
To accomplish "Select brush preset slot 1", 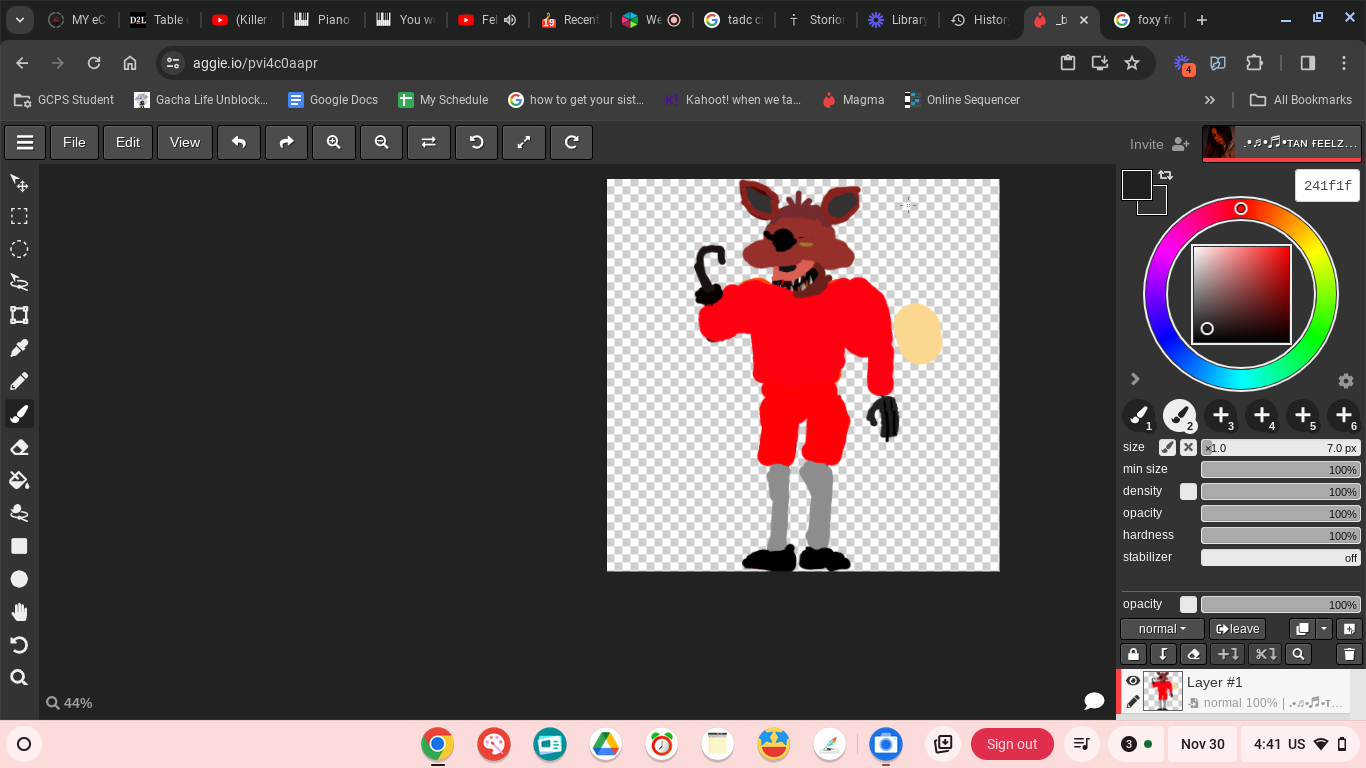I will tap(1138, 415).
